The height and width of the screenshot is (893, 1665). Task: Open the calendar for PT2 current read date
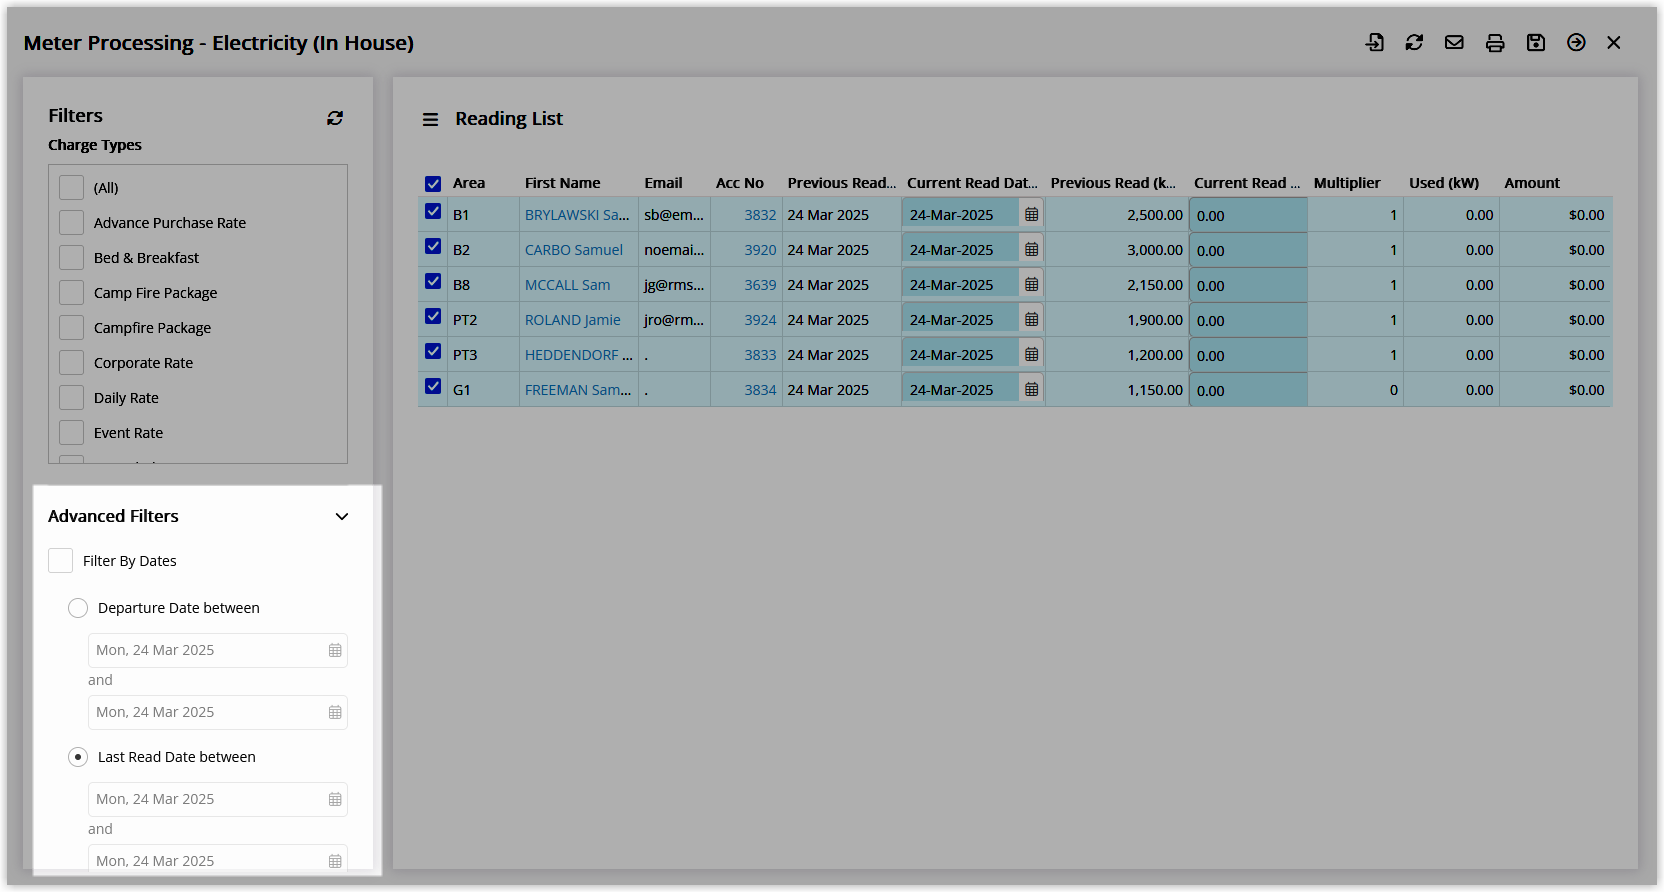tap(1032, 319)
